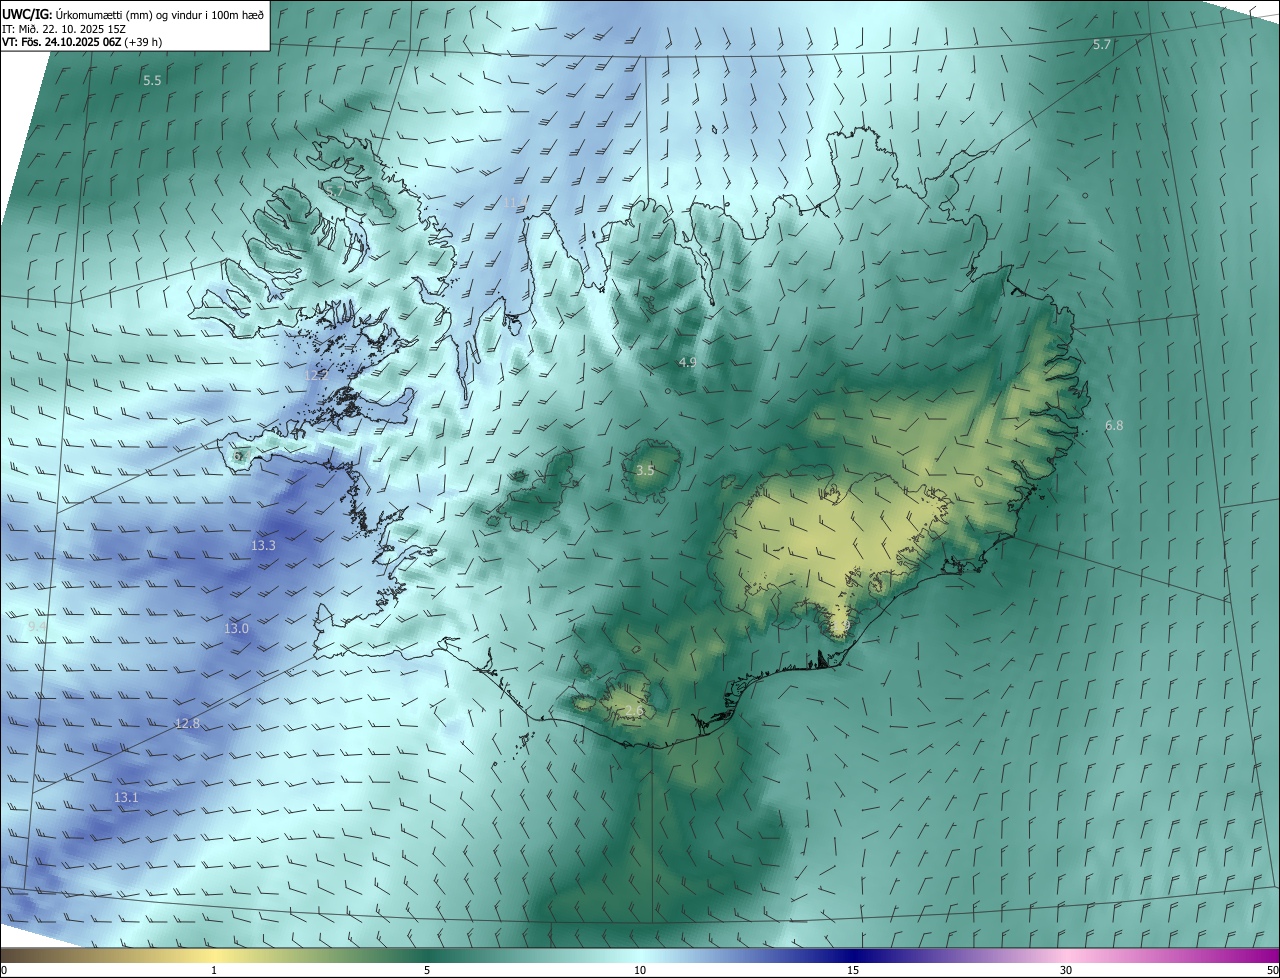Click the 5.5 precipitable water value
The height and width of the screenshot is (978, 1280).
tap(152, 80)
